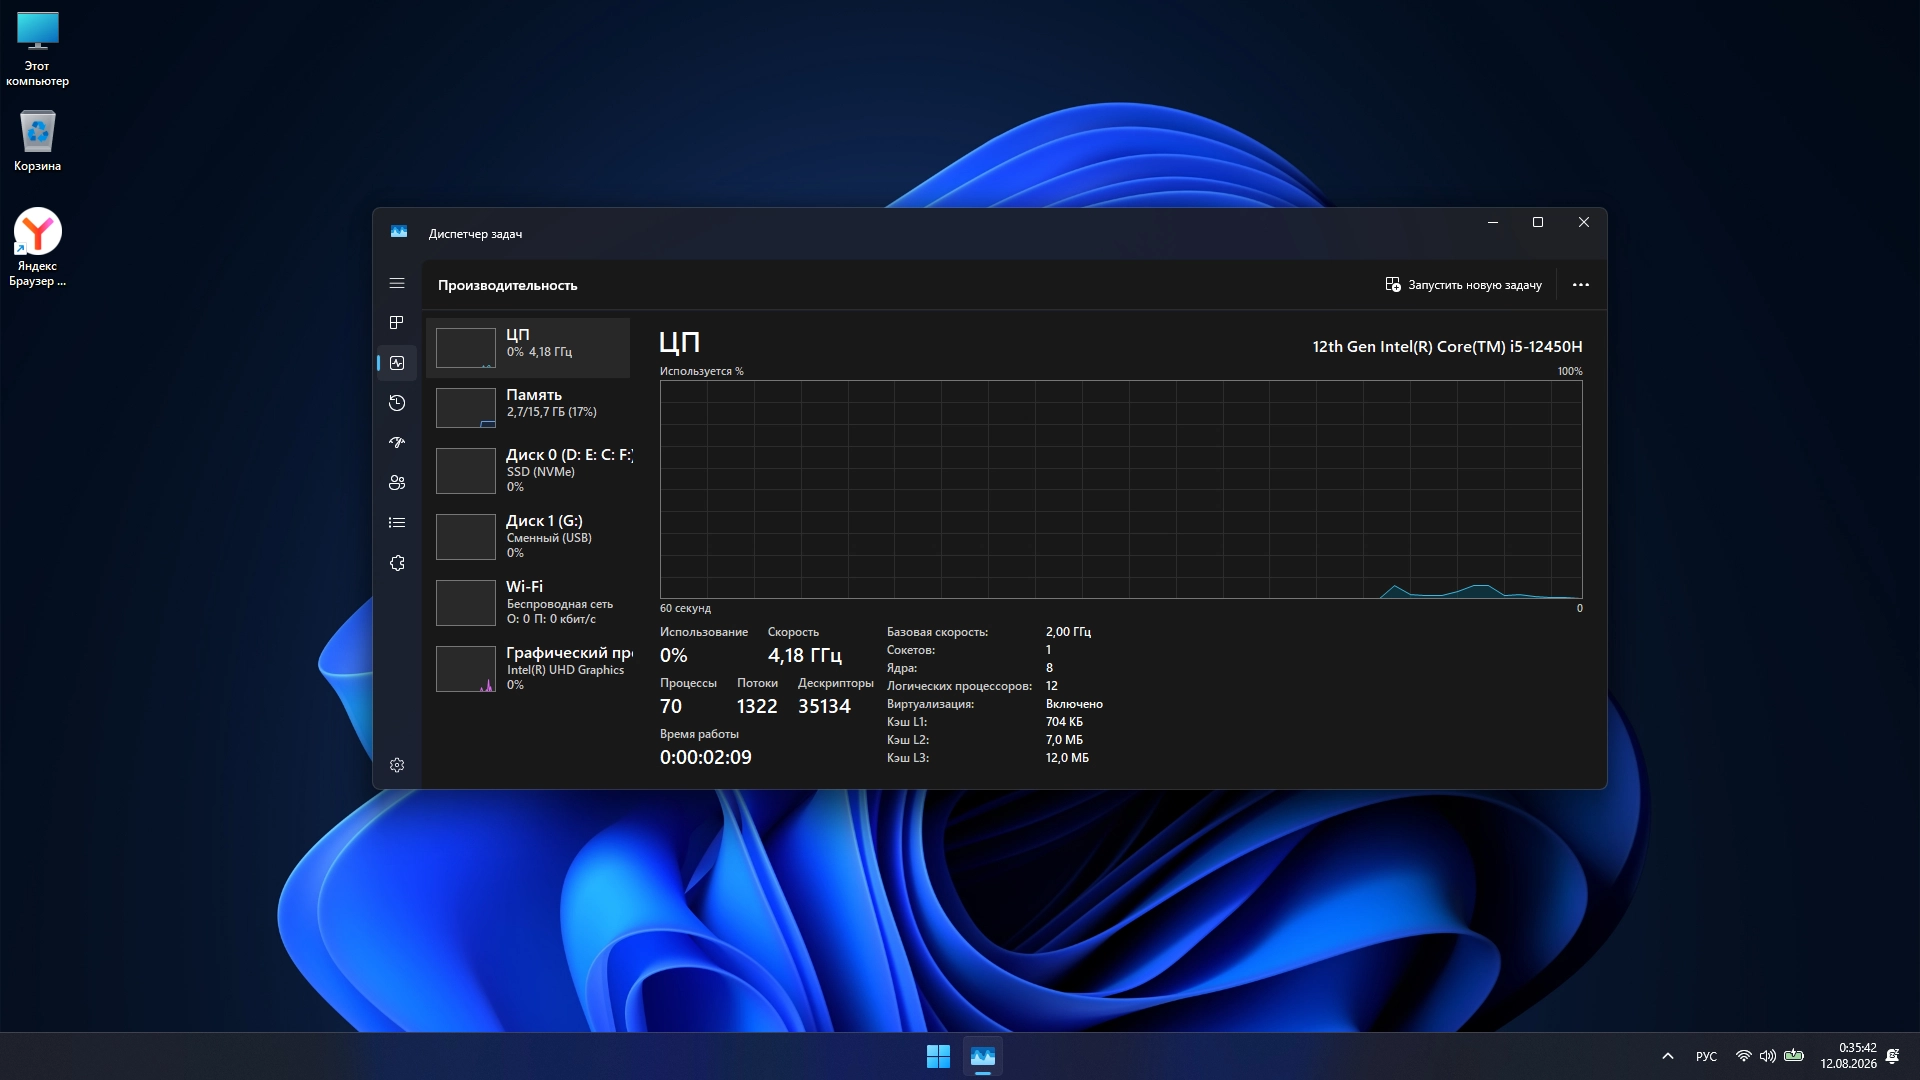Expand the hidden tray icons chevron
Screen dimensions: 1920x1080
tap(1667, 1056)
